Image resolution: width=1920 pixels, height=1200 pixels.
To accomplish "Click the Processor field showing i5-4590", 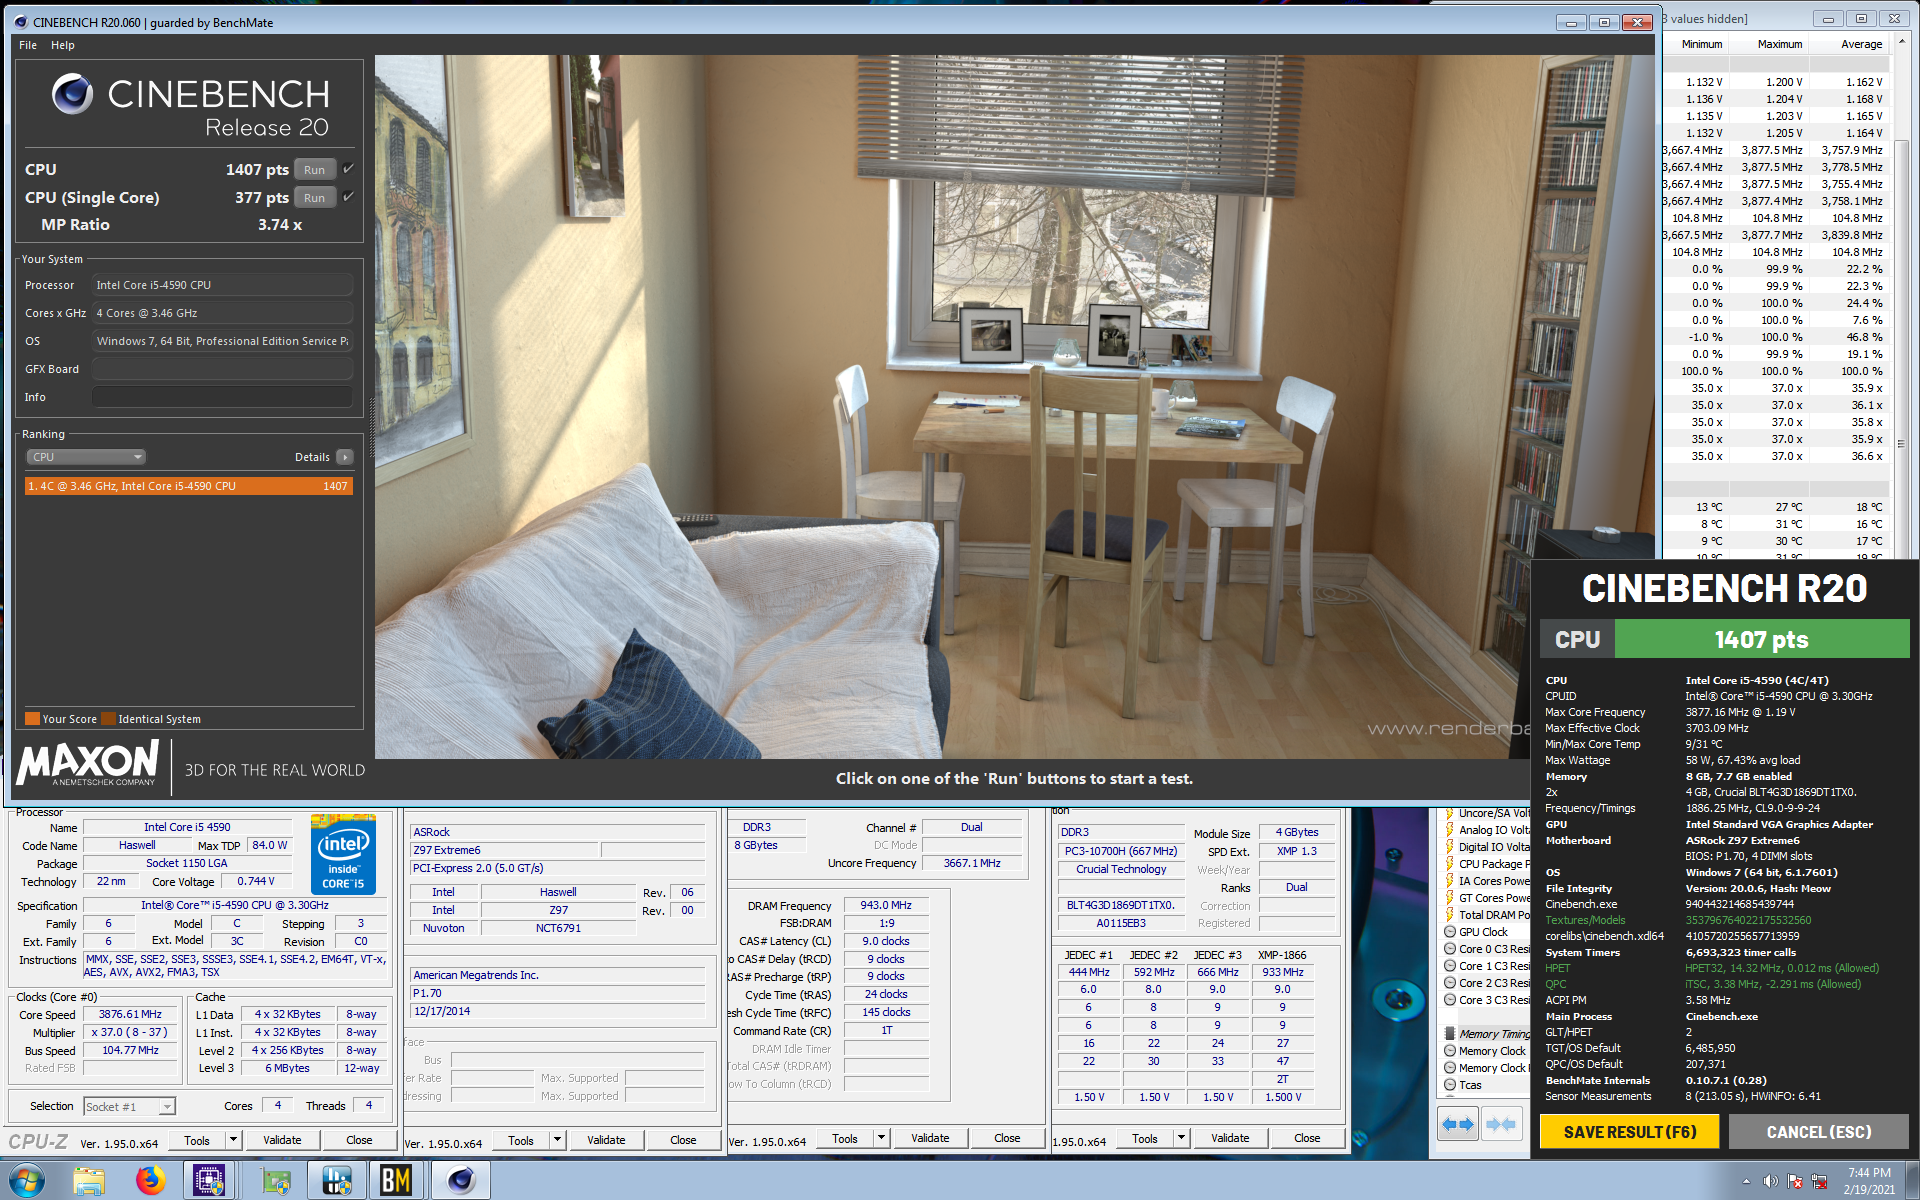I will pyautogui.click(x=222, y=285).
